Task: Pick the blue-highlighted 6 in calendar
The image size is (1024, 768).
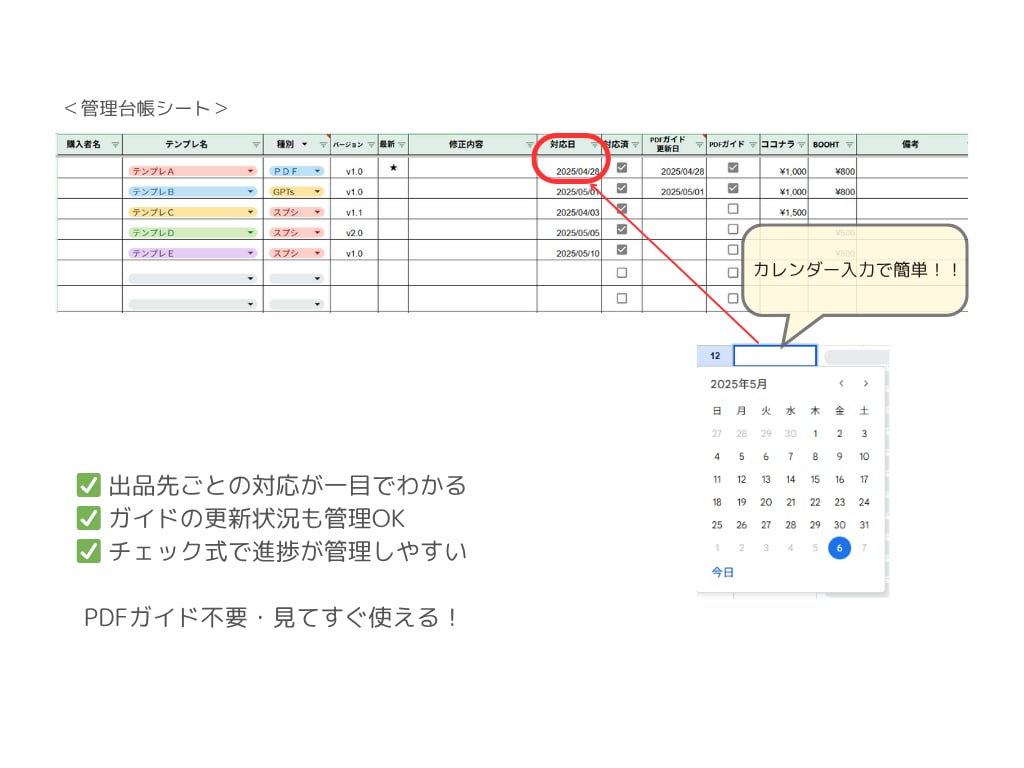Action: 839,548
